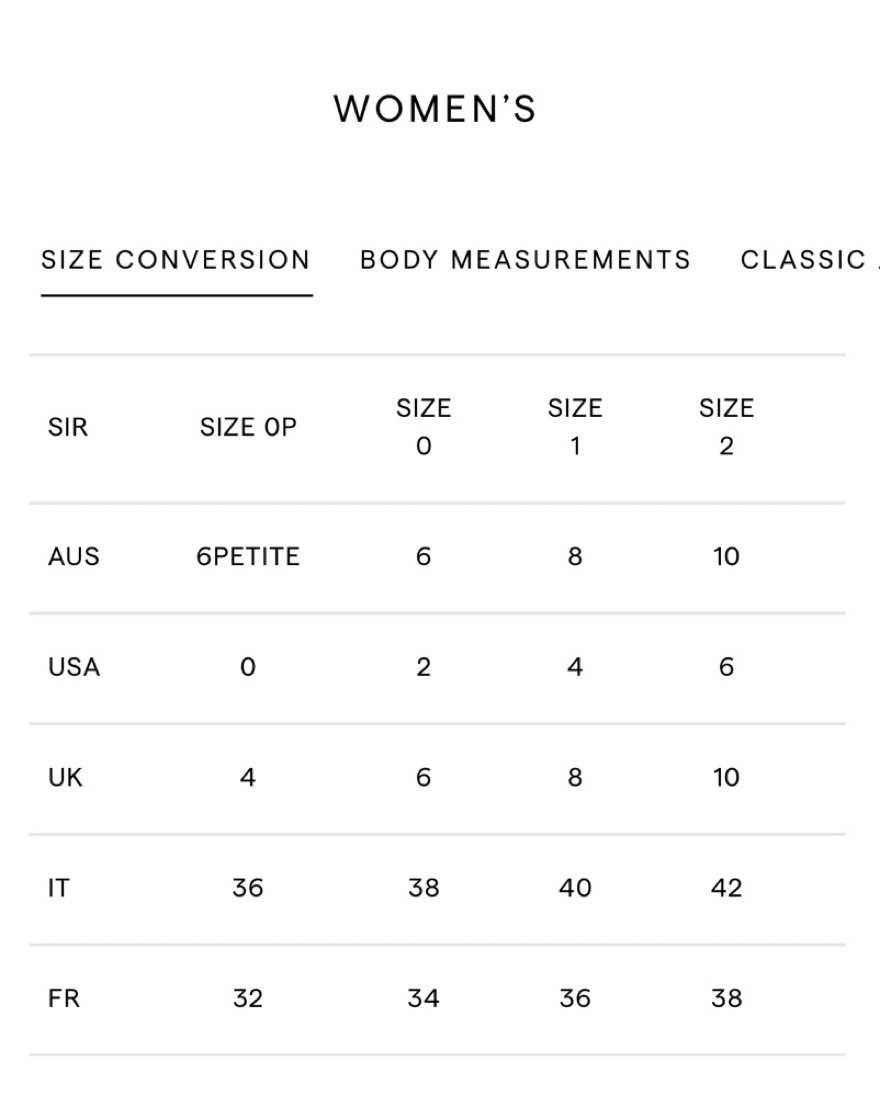Select the SIZE 1 column header

(x=575, y=427)
